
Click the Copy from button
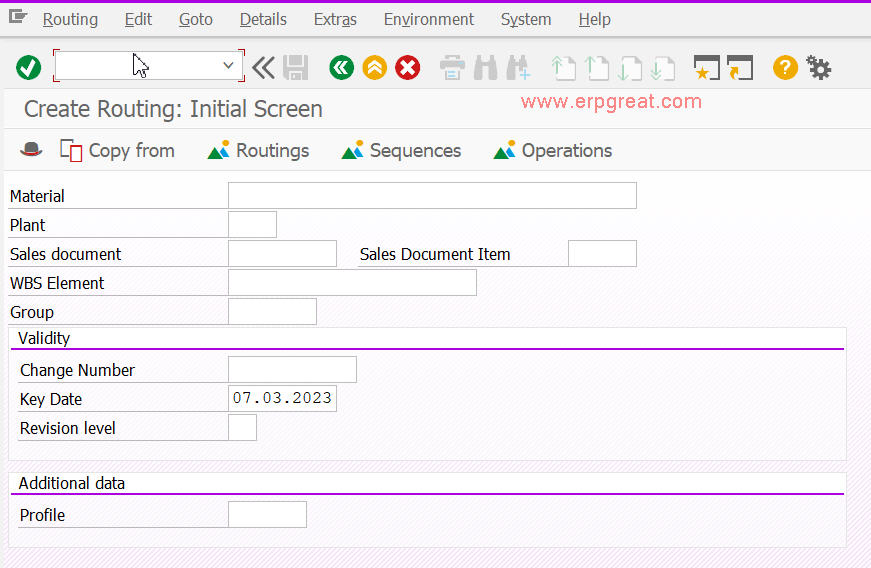[x=117, y=150]
